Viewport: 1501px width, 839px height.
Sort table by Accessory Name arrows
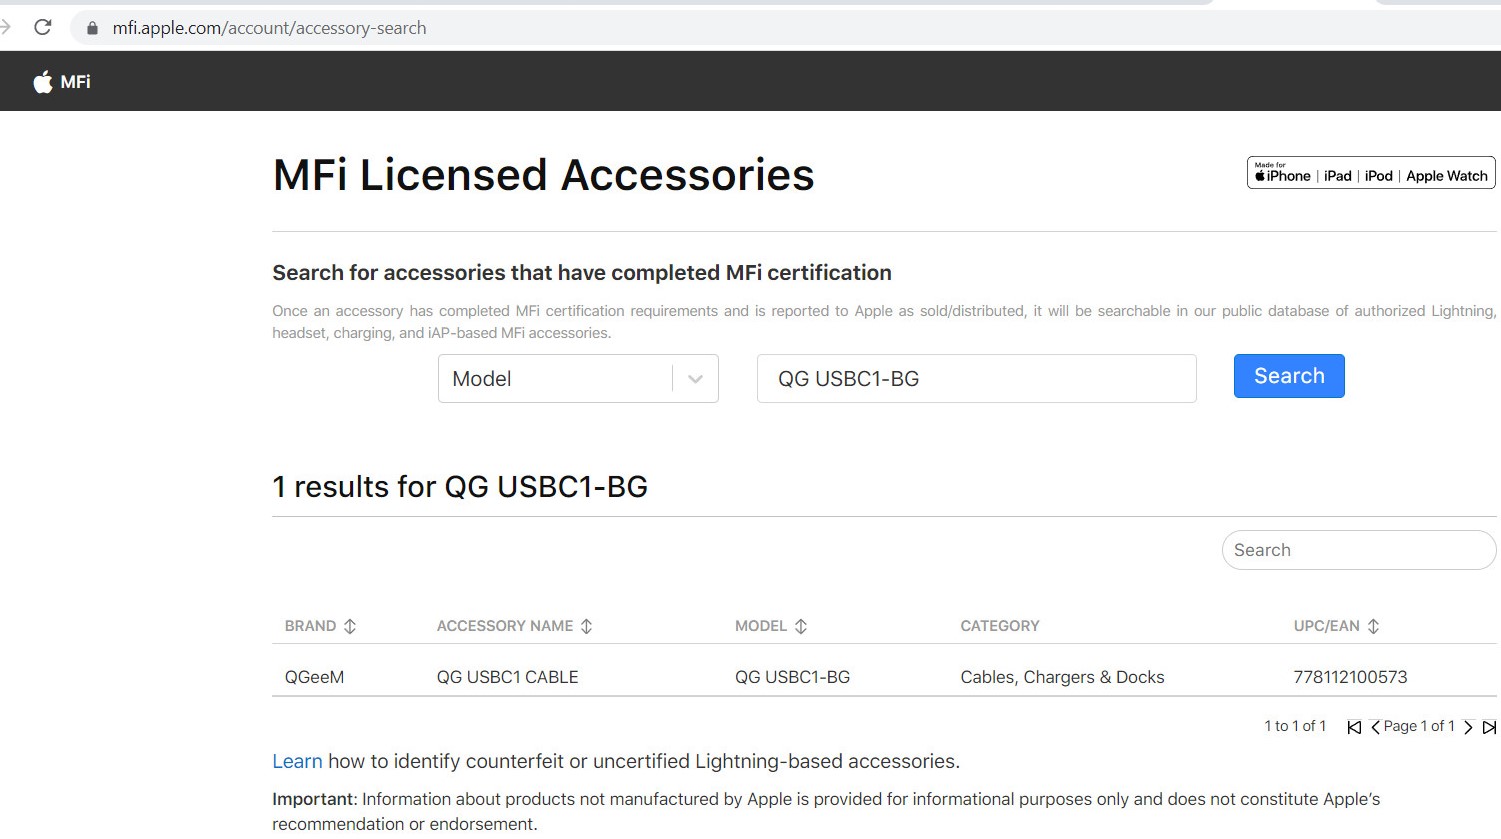[x=587, y=626]
